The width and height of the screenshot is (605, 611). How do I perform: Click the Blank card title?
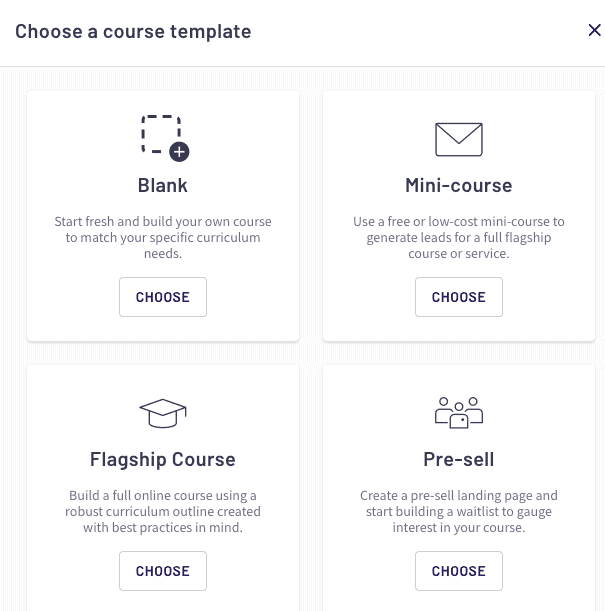coord(163,185)
